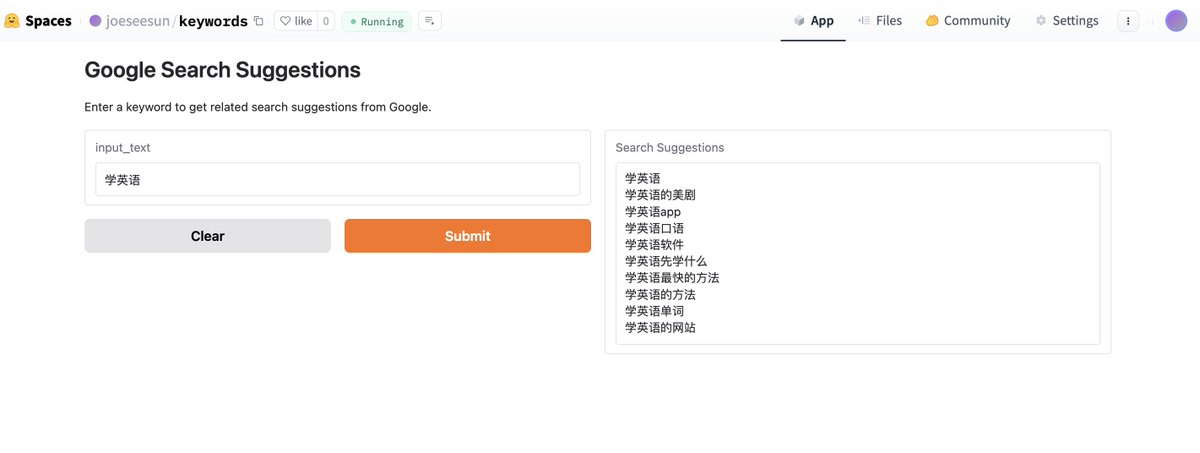Select the suggestion 学英语的方法
The height and width of the screenshot is (453, 1200).
[660, 294]
